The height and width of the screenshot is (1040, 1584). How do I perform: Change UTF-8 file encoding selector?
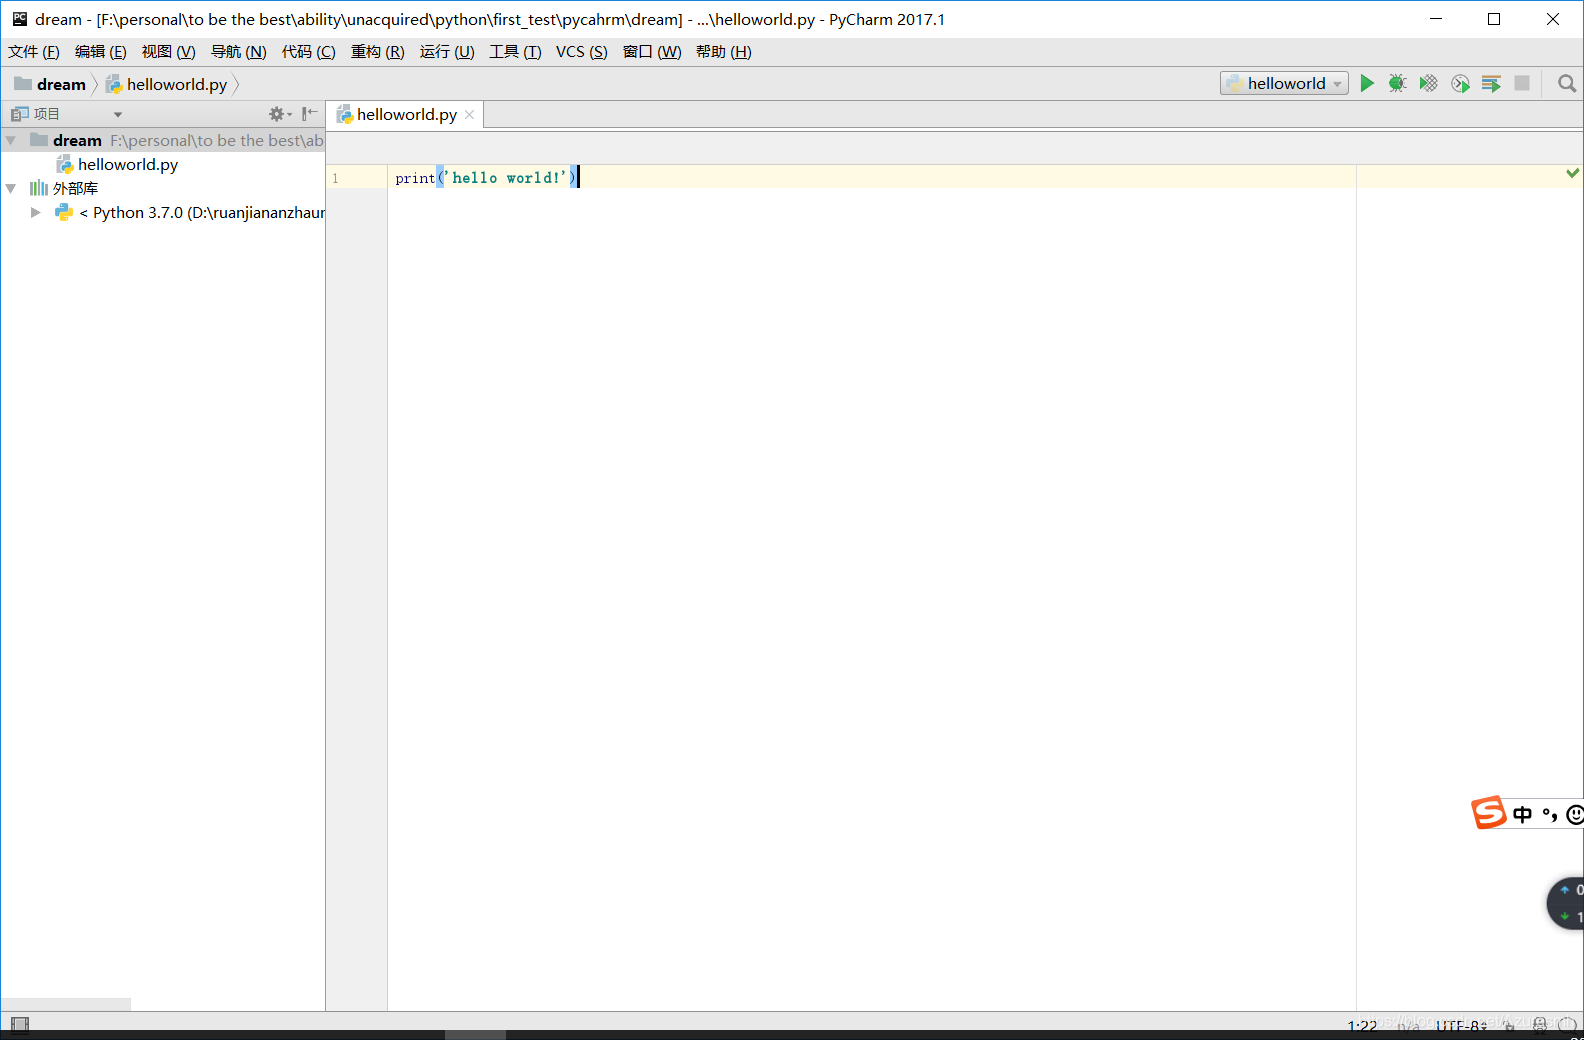(1461, 1026)
